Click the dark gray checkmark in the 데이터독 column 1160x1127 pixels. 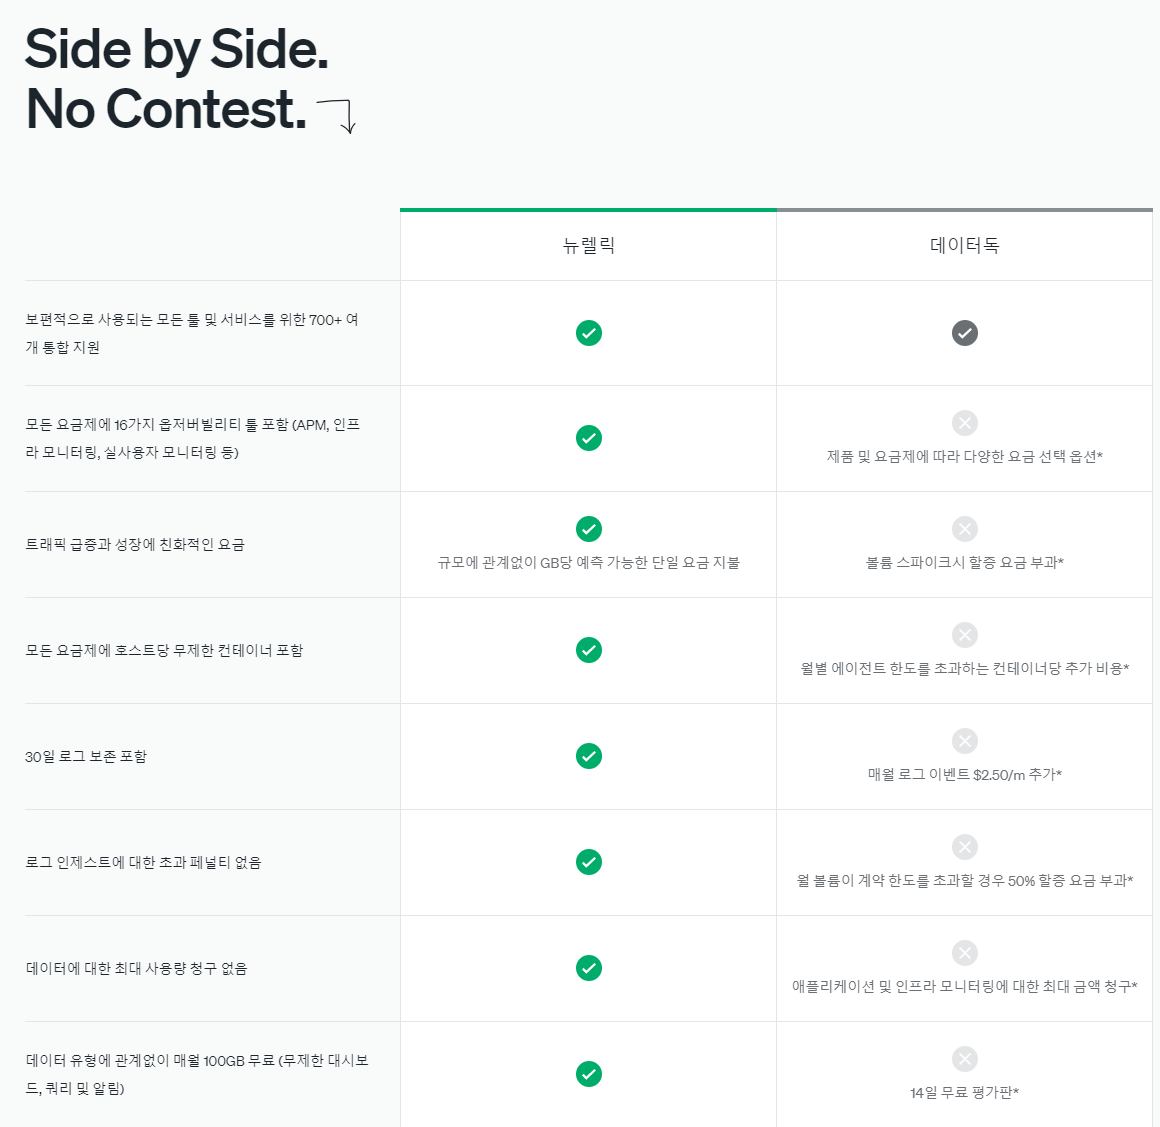[965, 333]
